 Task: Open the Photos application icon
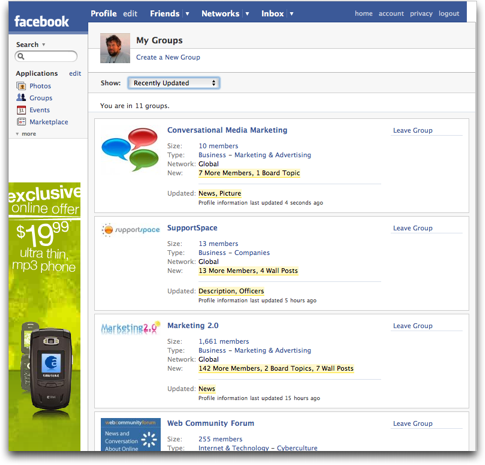[x=21, y=86]
